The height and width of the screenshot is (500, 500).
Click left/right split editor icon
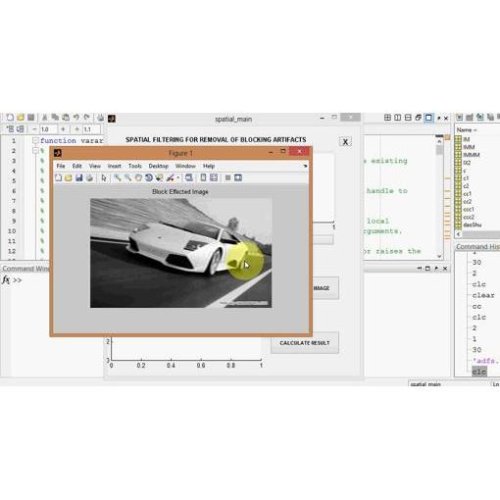398,118
